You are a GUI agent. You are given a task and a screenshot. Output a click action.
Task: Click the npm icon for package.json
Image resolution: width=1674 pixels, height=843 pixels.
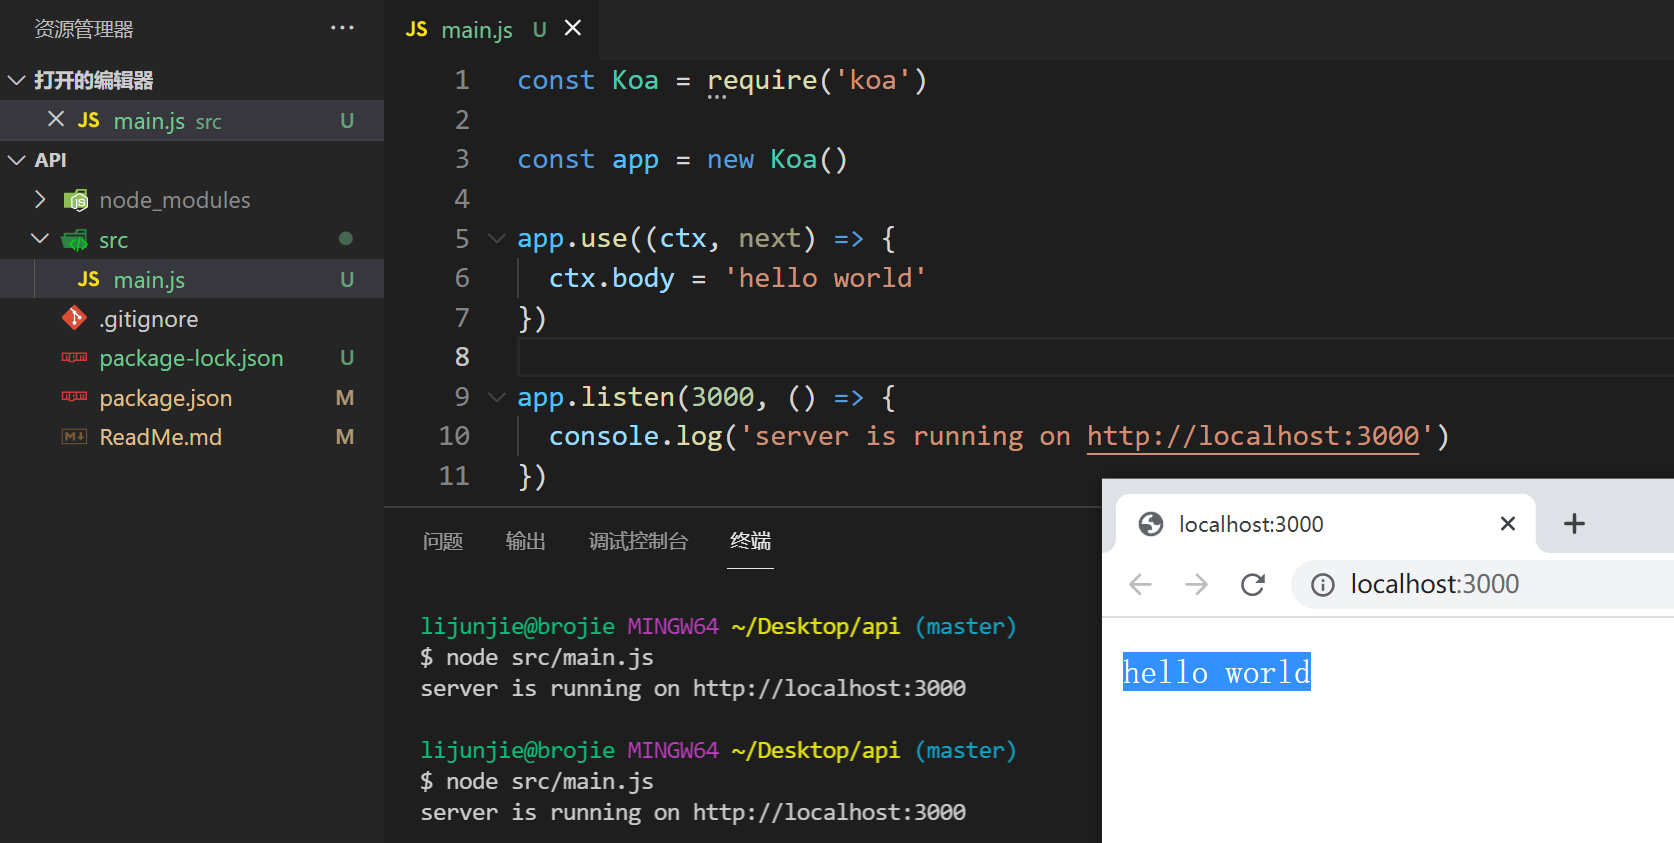pyautogui.click(x=74, y=397)
